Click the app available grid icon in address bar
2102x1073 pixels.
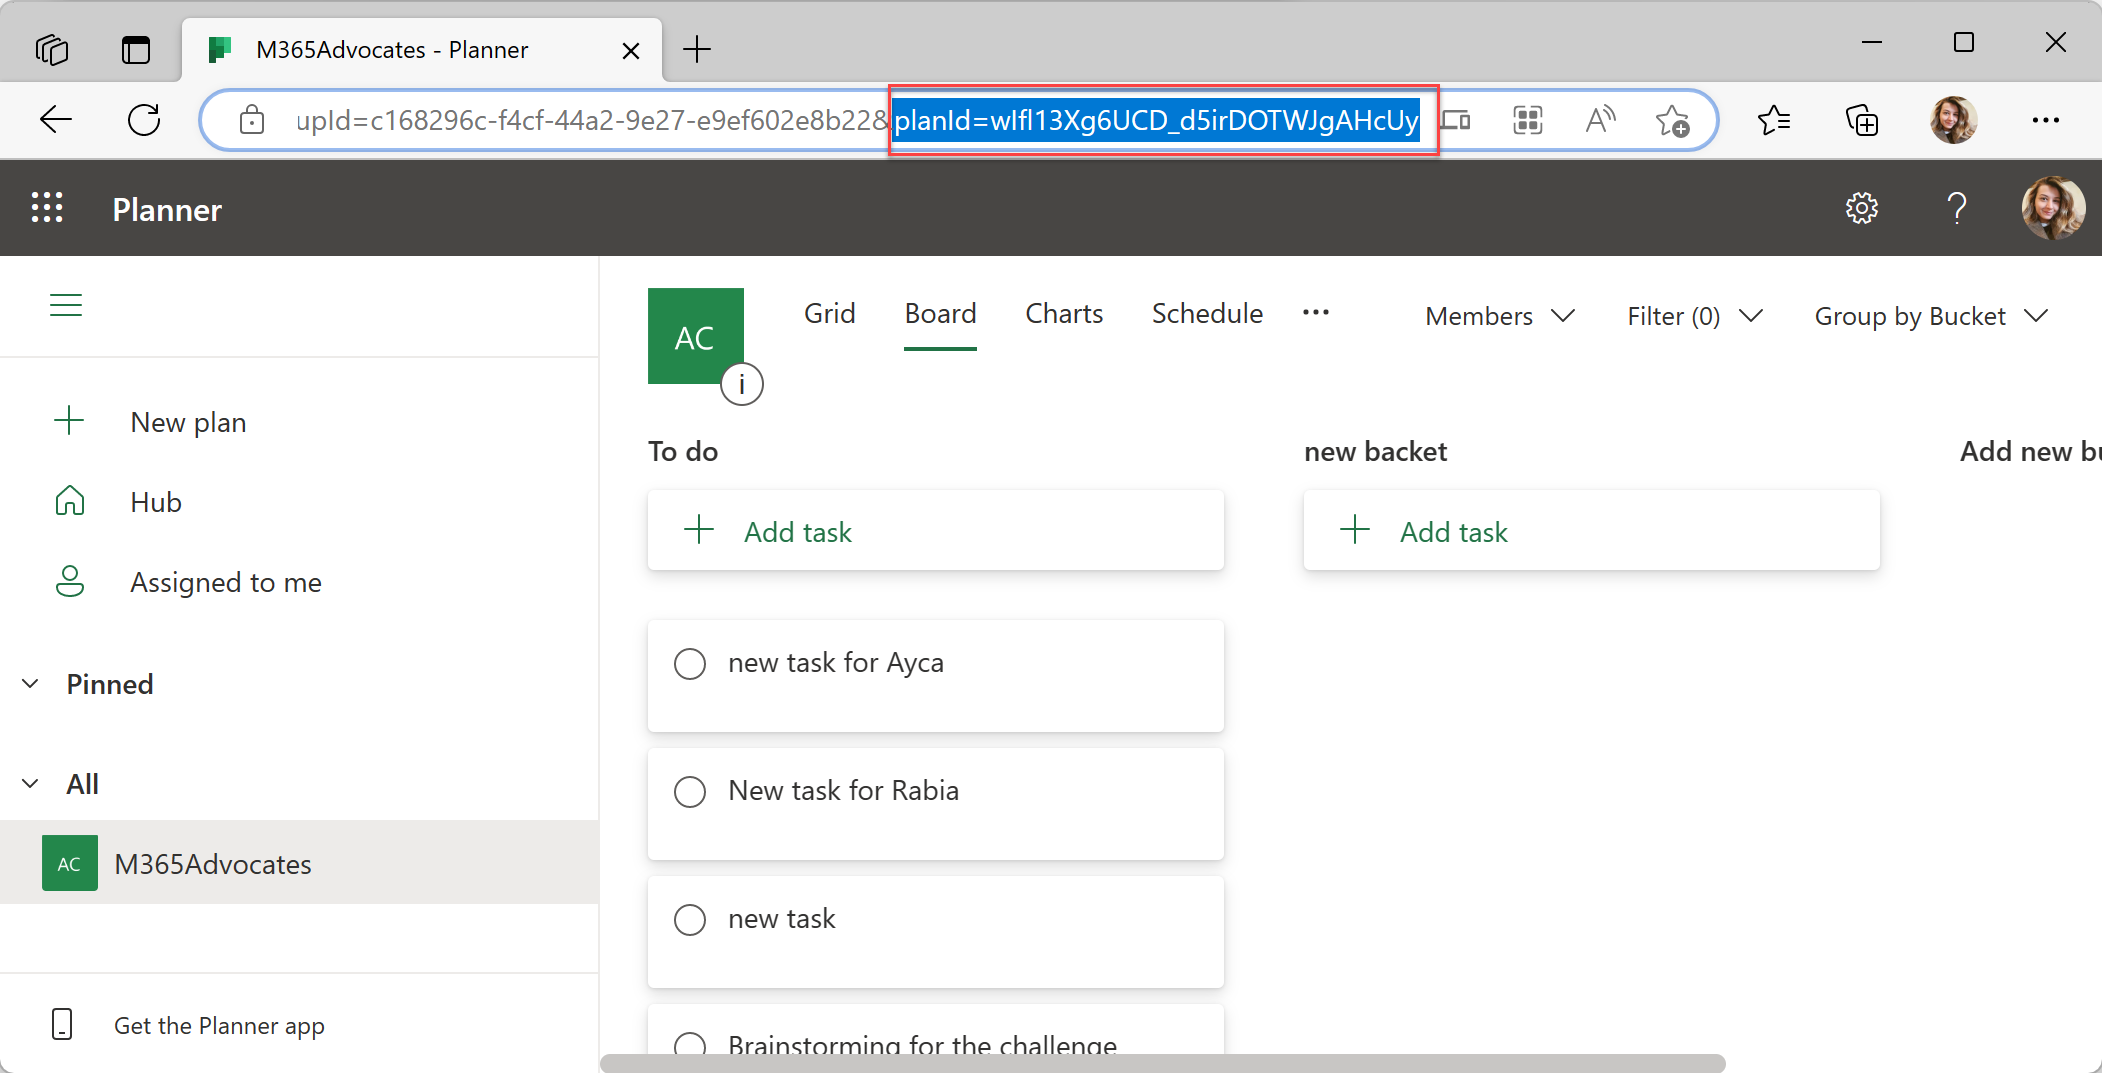click(1528, 120)
